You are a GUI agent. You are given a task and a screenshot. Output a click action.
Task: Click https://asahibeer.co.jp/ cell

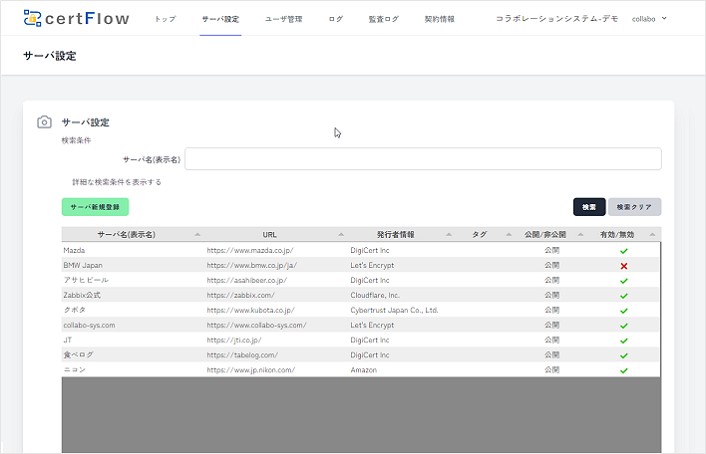tap(247, 280)
